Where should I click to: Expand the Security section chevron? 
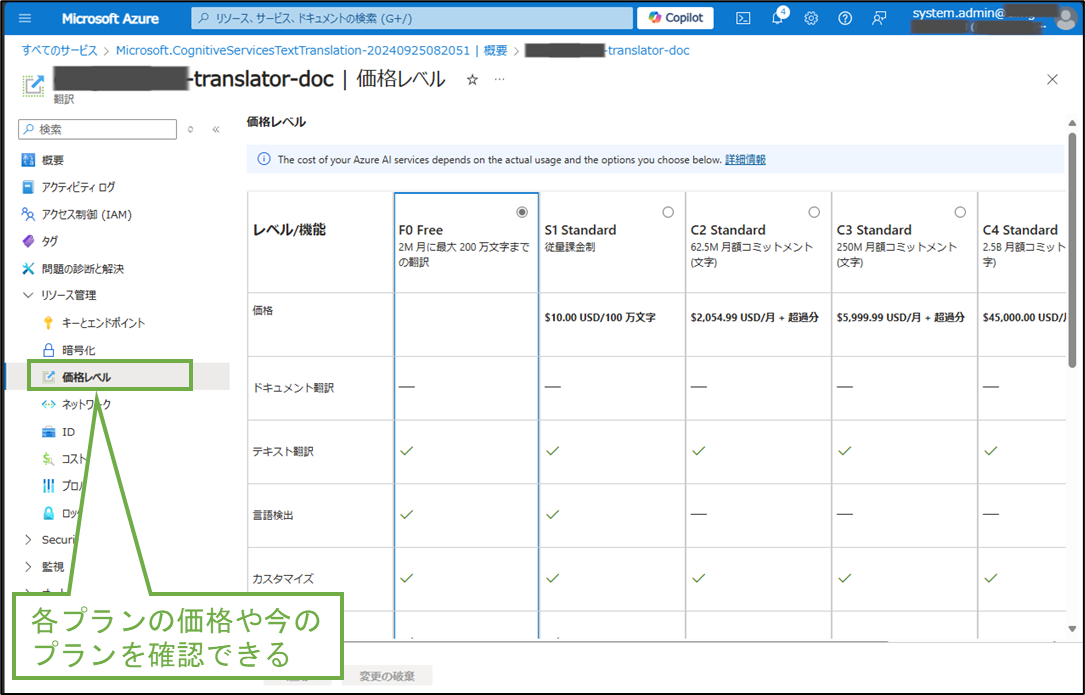pyautogui.click(x=28, y=539)
